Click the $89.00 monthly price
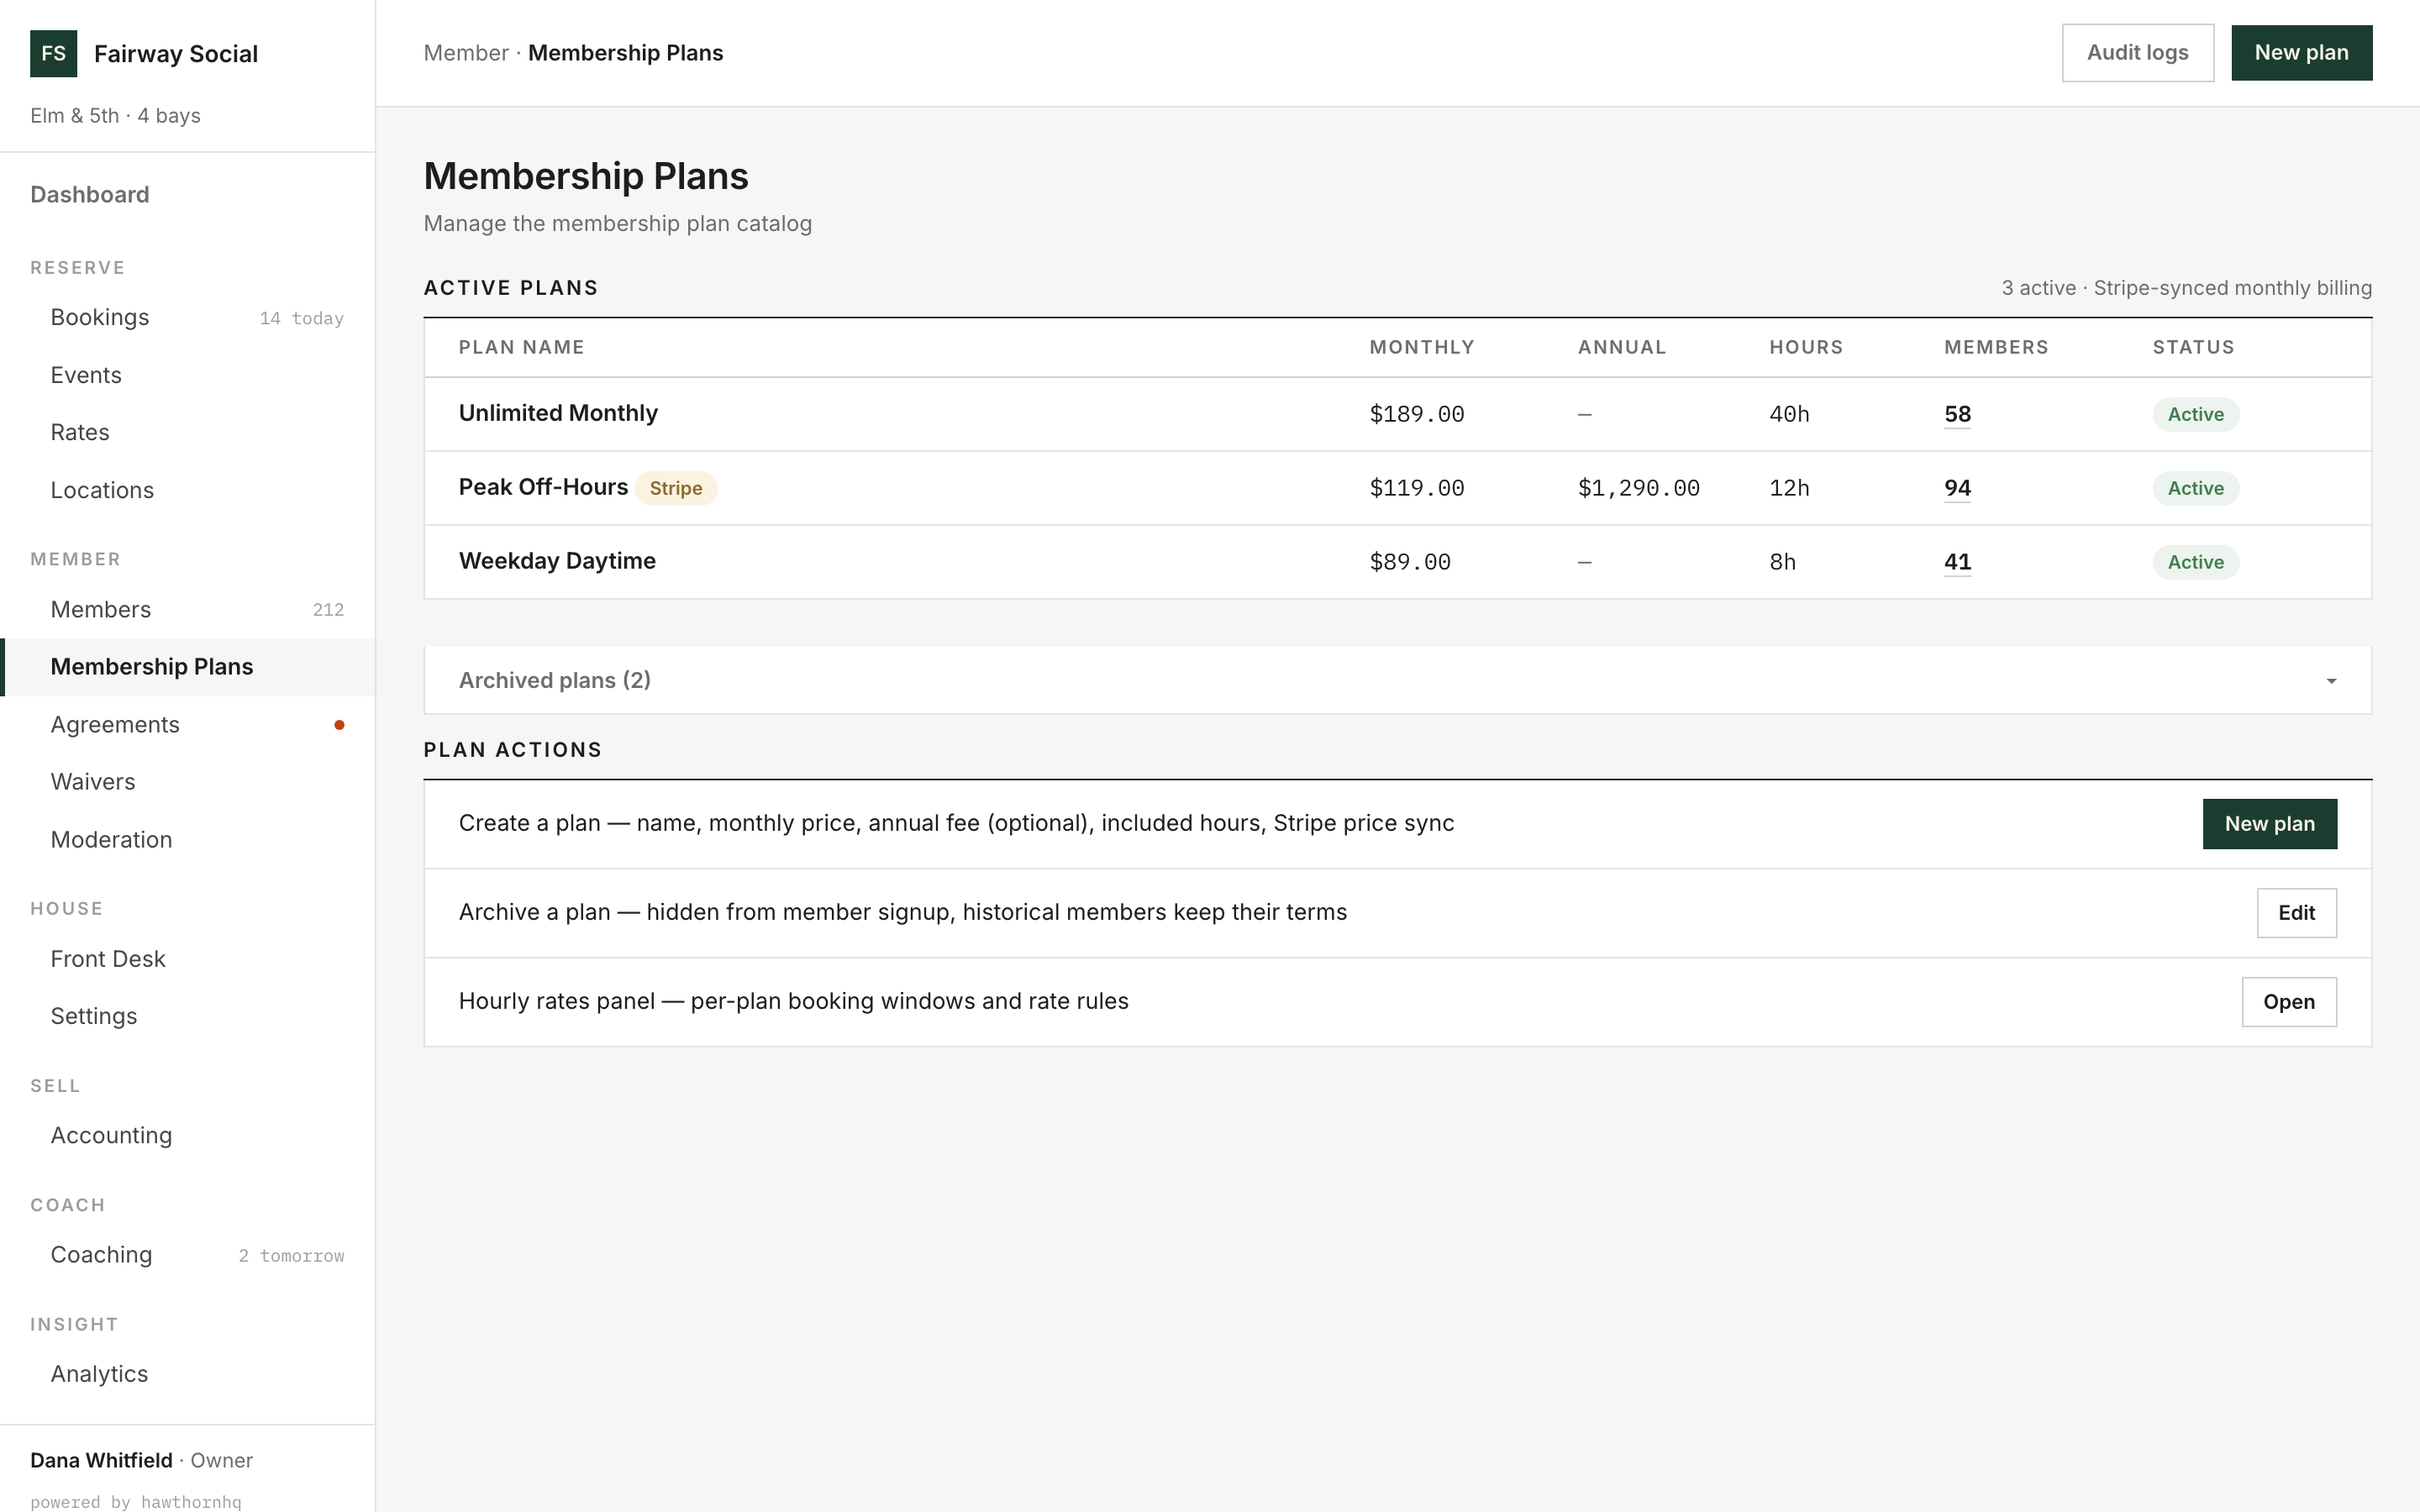 tap(1409, 562)
